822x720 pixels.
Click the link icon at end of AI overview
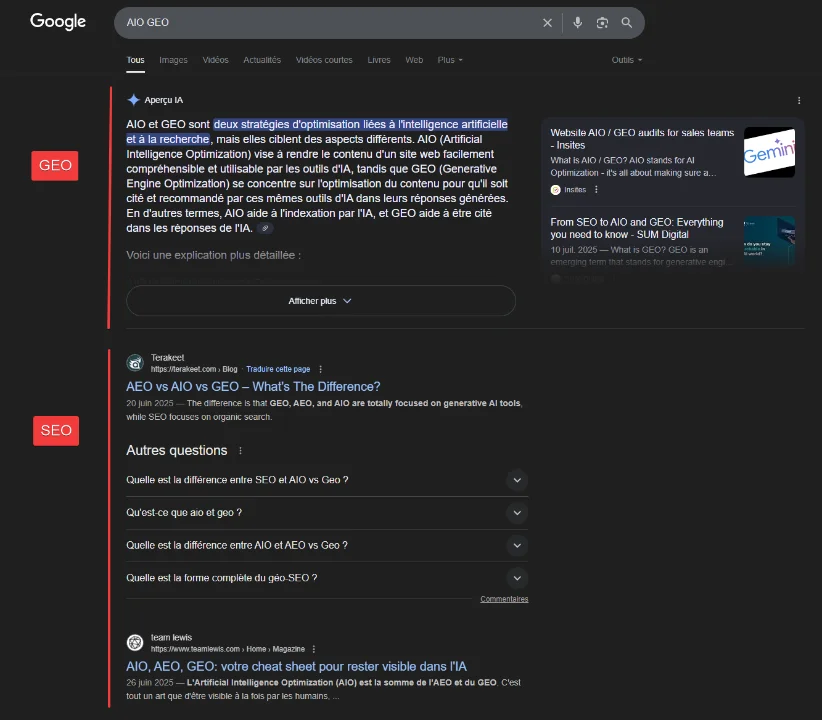264,228
